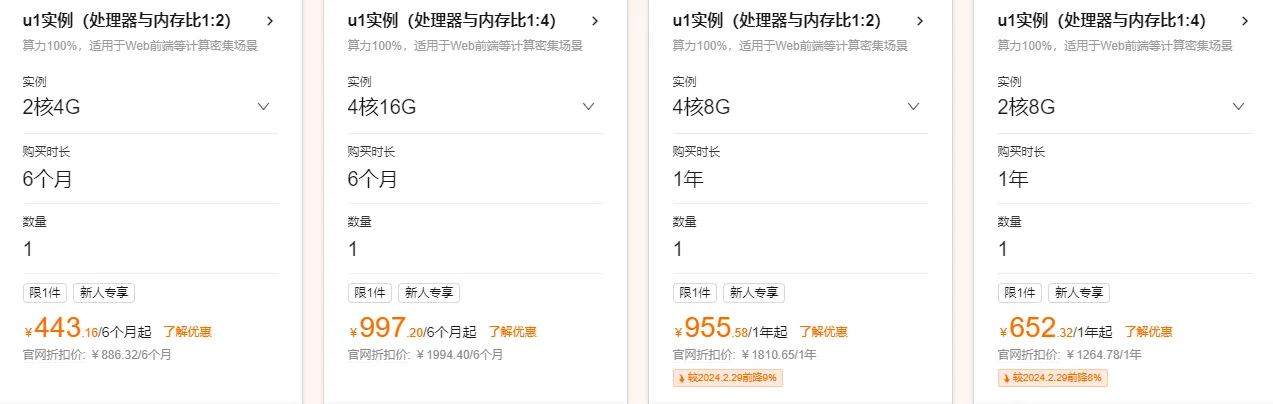Click the 新人专享 tag on the 4核16G card
1273x404 pixels.
coord(429,293)
